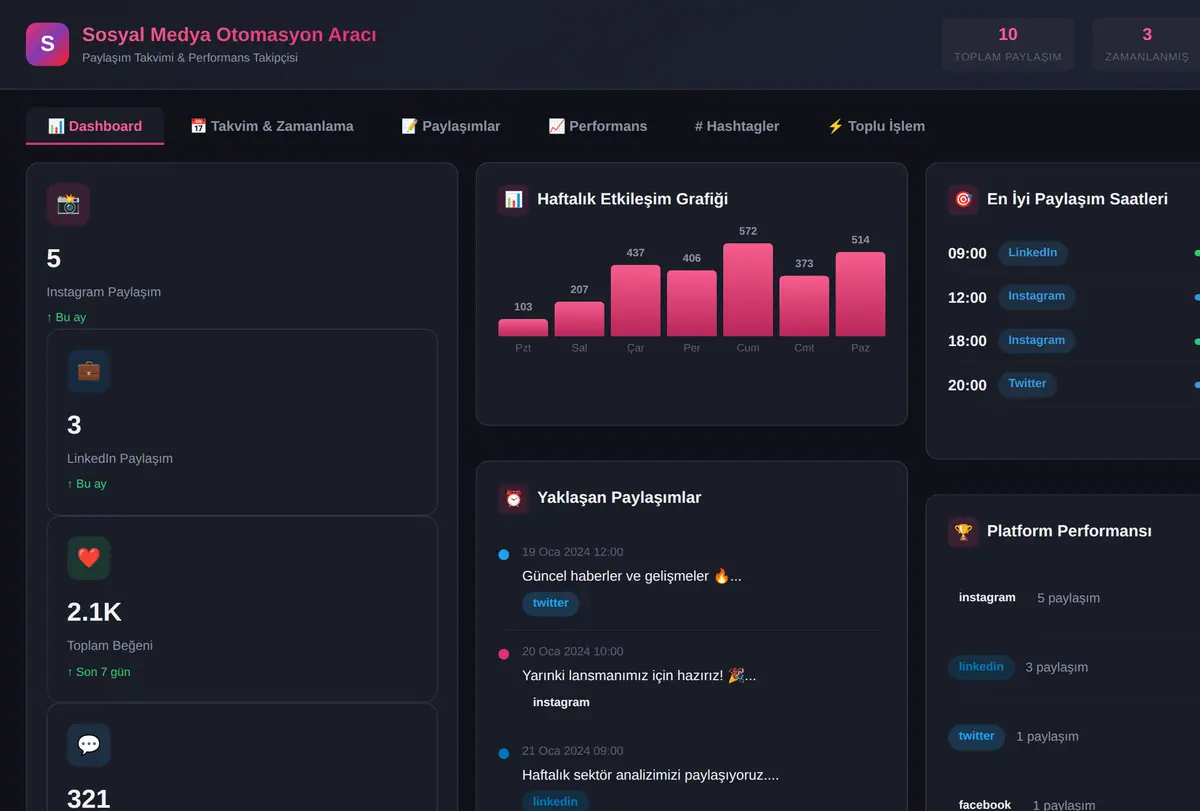
Task: Select the Per bar showing 406
Action: [x=692, y=303]
